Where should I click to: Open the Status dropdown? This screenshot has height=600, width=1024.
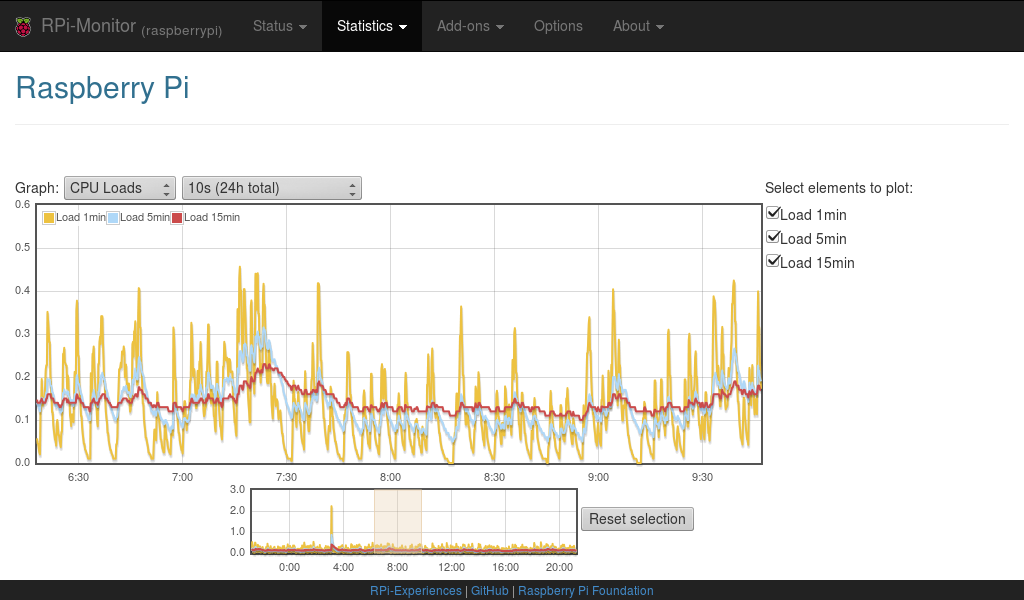tap(279, 26)
